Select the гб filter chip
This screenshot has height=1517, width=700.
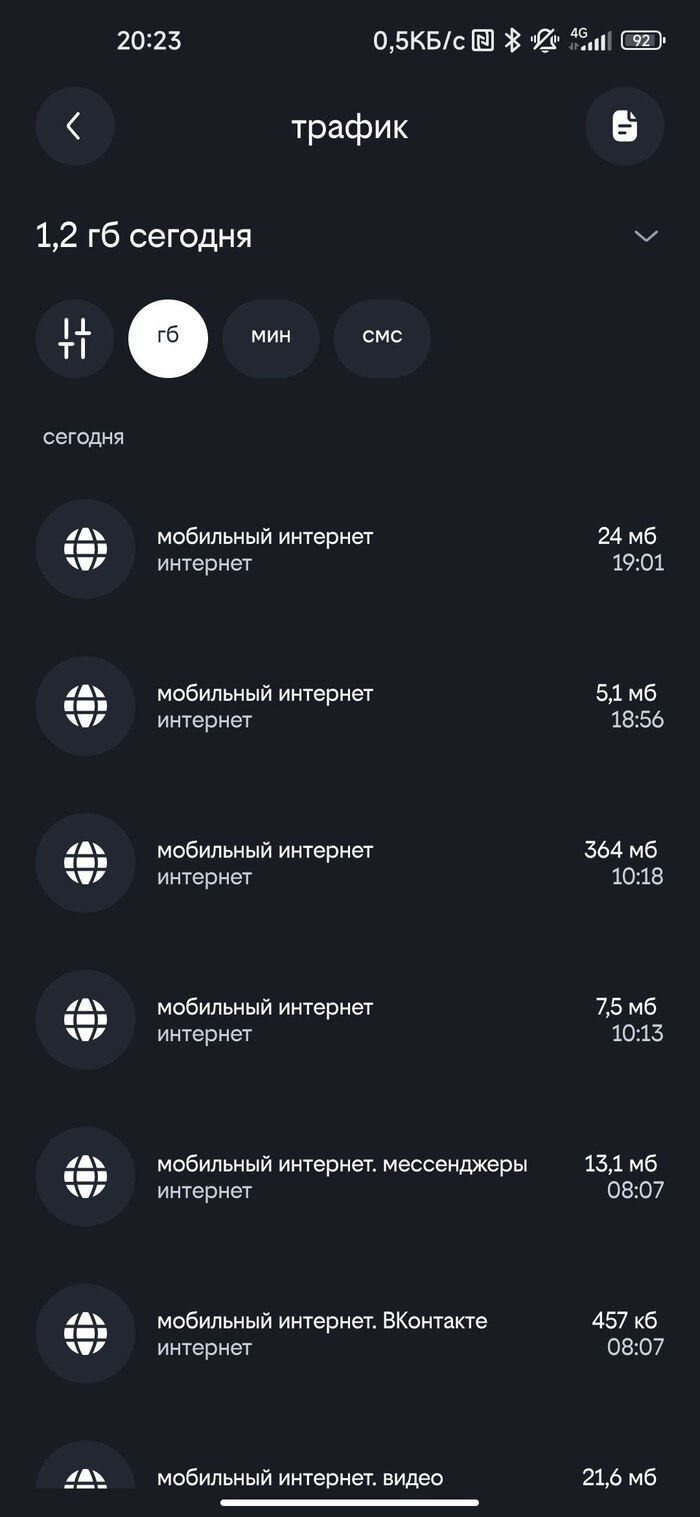point(168,338)
